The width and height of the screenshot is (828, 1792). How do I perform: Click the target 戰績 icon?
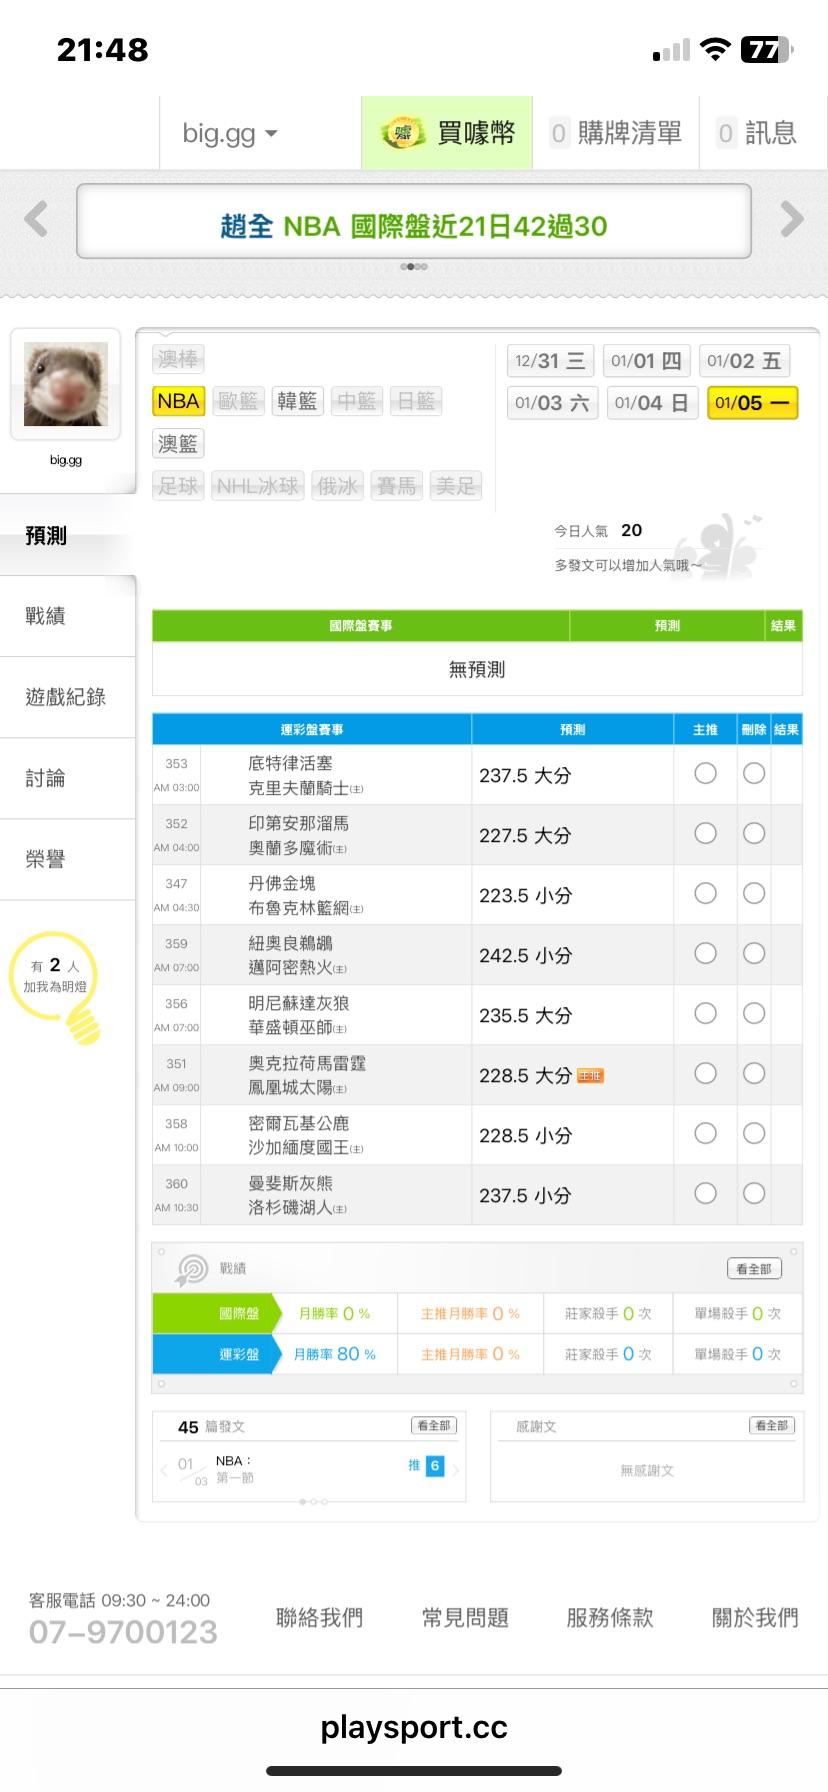click(x=191, y=1269)
